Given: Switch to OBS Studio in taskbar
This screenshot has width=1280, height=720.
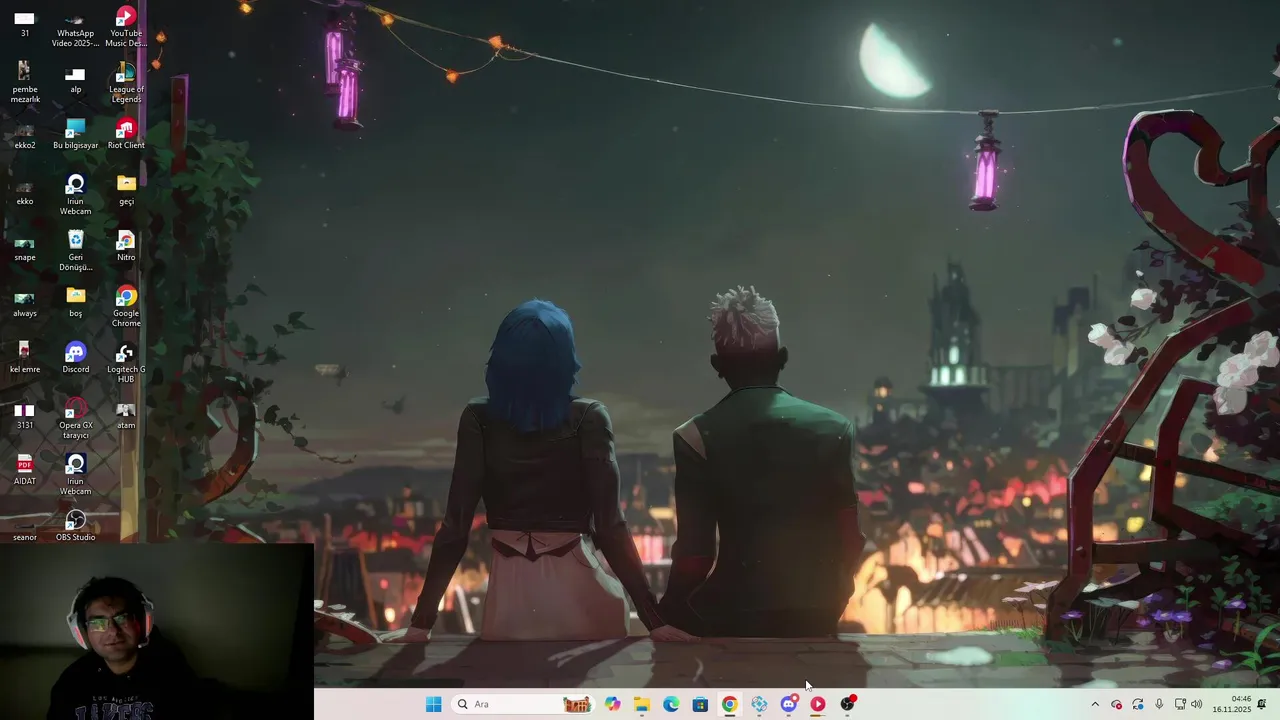Looking at the screenshot, I should pyautogui.click(x=848, y=704).
